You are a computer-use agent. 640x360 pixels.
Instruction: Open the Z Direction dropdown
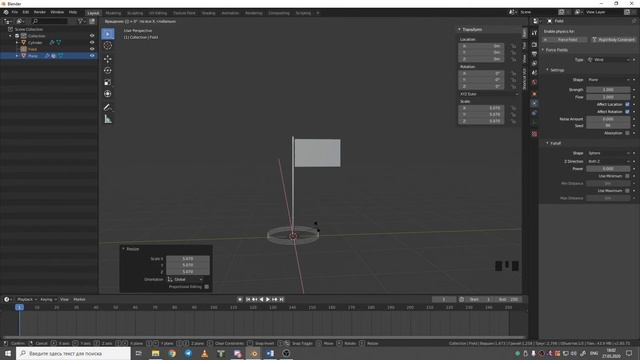pyautogui.click(x=609, y=162)
